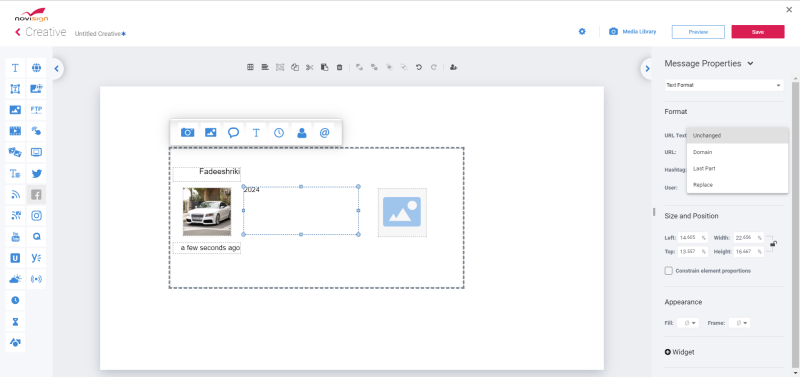This screenshot has width=800, height=377.
Task: Select the Facebook widget
Action: (x=36, y=194)
